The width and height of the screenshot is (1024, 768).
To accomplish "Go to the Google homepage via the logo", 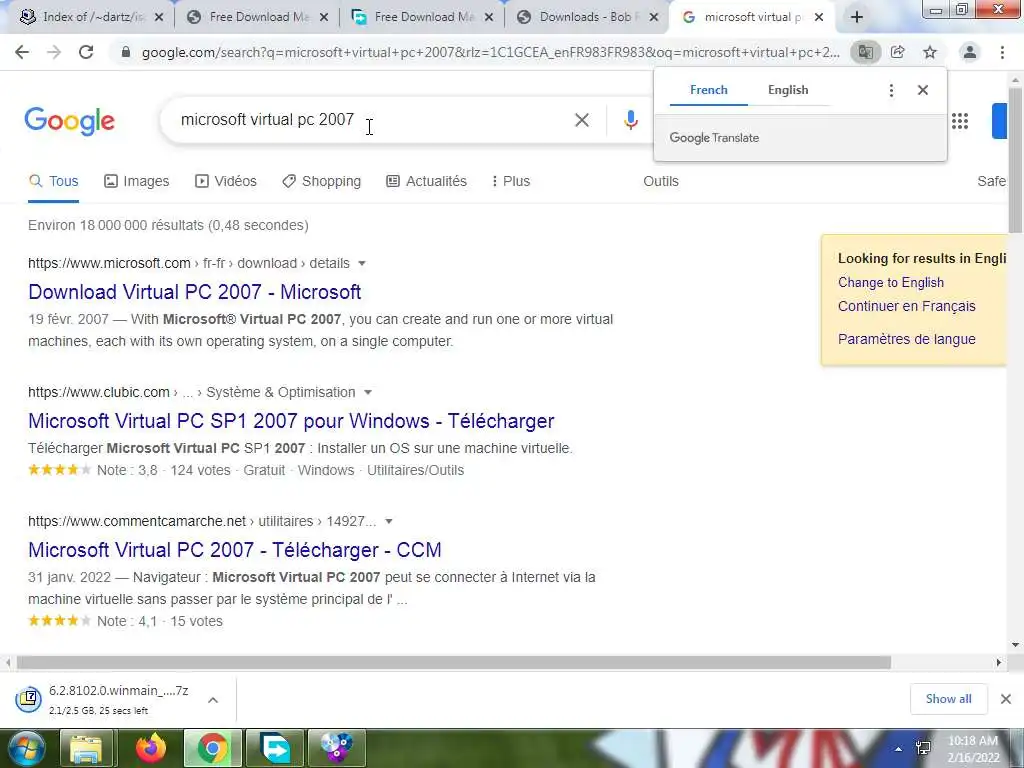I will 70,121.
